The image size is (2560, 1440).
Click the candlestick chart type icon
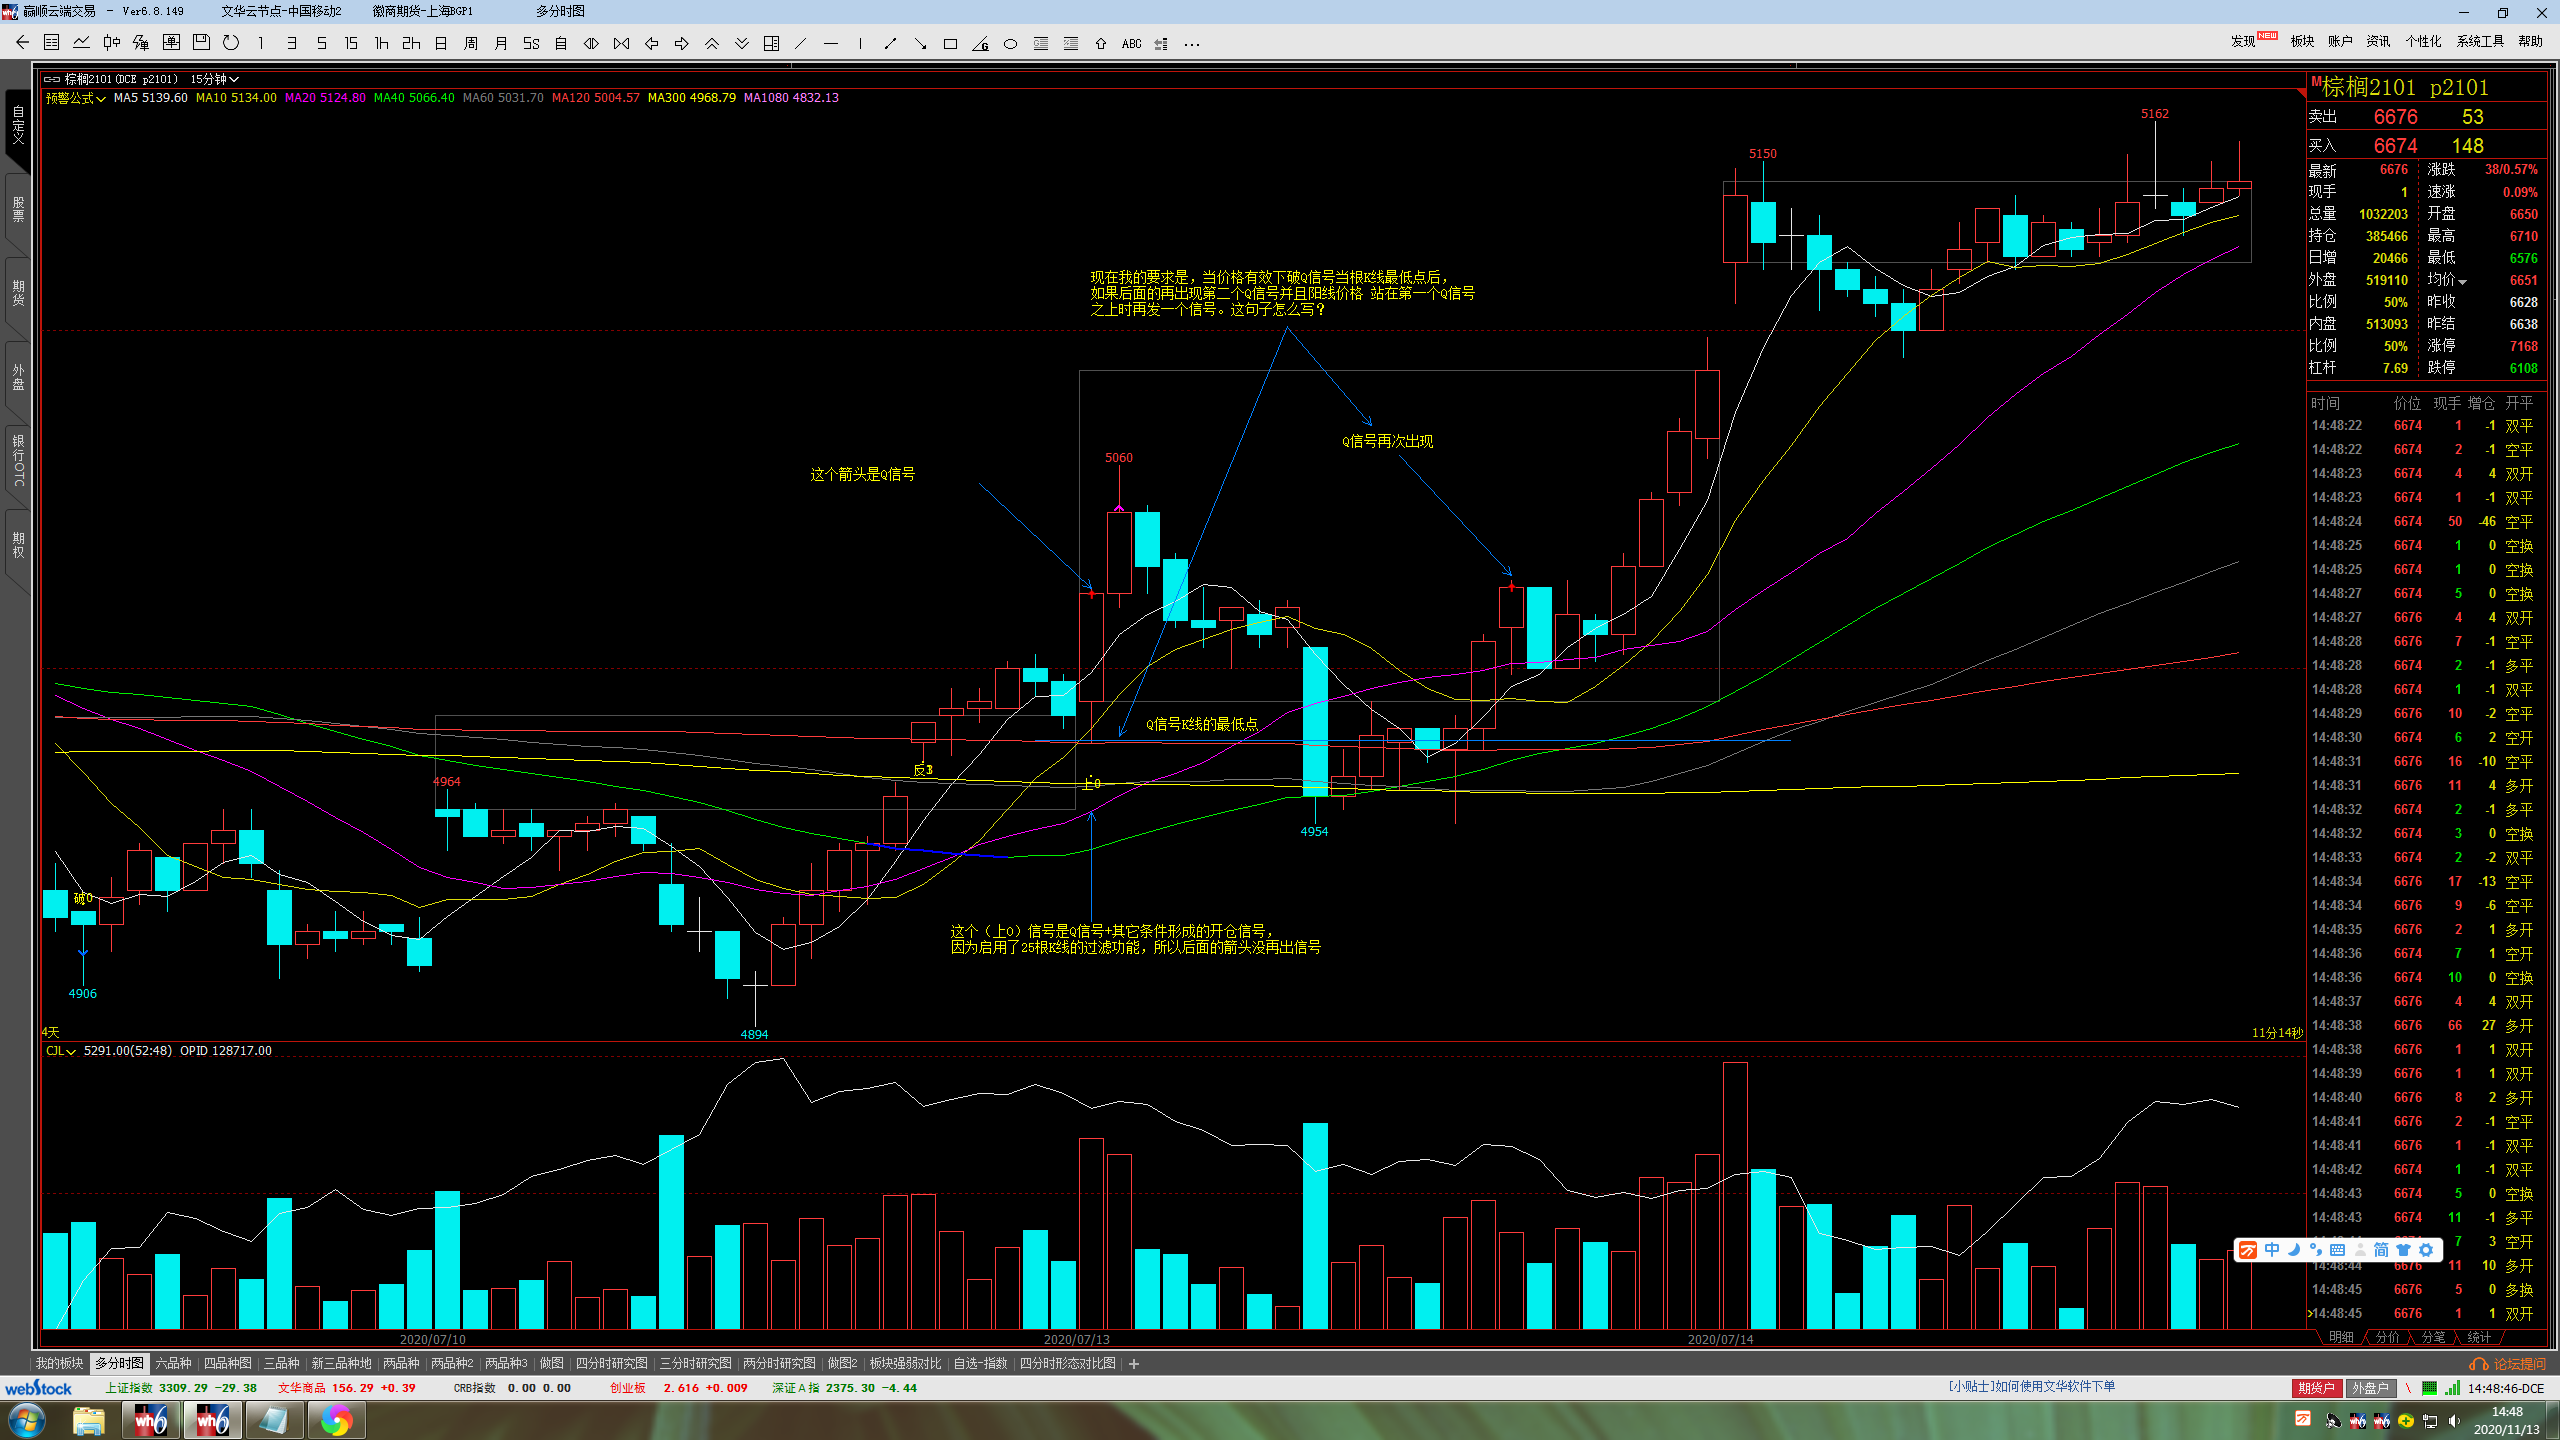111,43
